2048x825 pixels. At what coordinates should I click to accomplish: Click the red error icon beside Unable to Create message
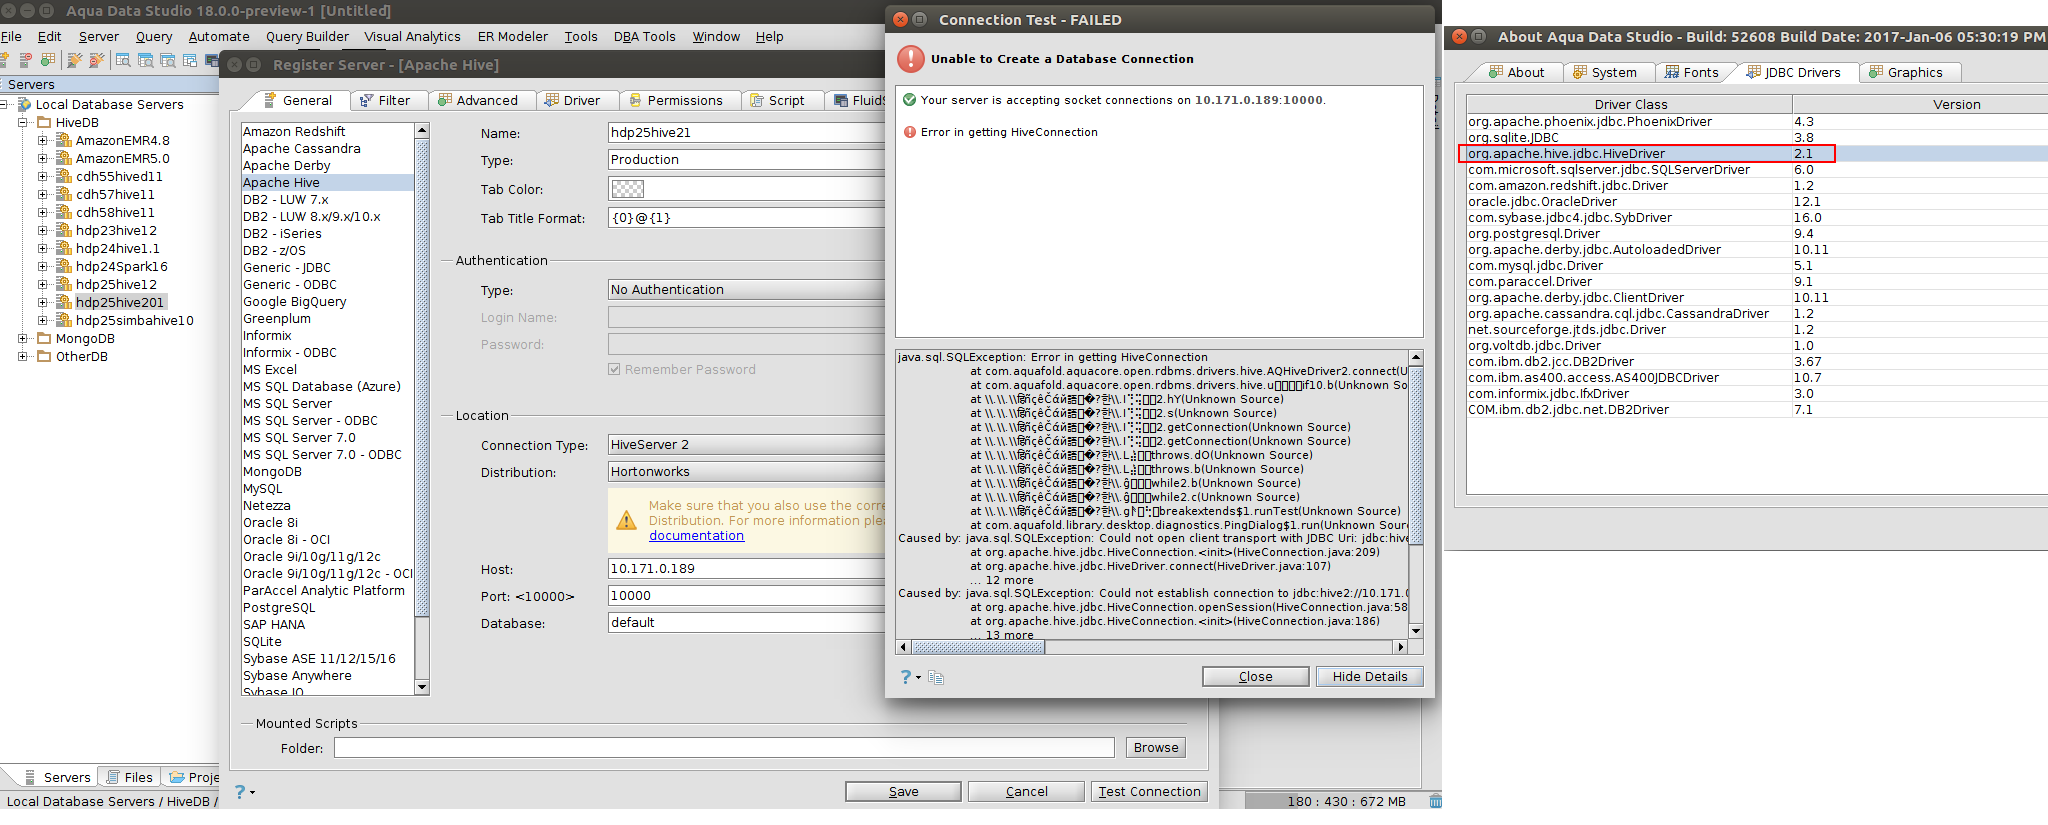(x=911, y=59)
